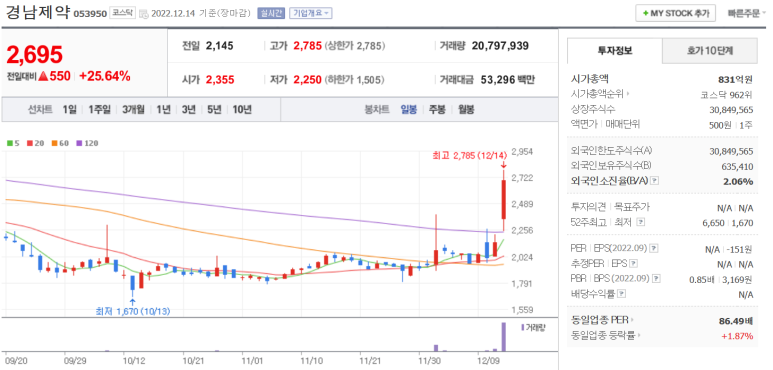Click the 최고 2,785 (12/14) chart marker
The width and height of the screenshot is (773, 370).
pos(469,156)
